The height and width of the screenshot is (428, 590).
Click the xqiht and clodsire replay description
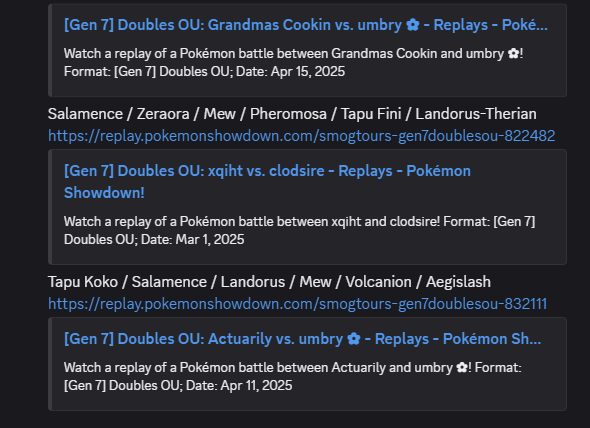pyautogui.click(x=300, y=230)
